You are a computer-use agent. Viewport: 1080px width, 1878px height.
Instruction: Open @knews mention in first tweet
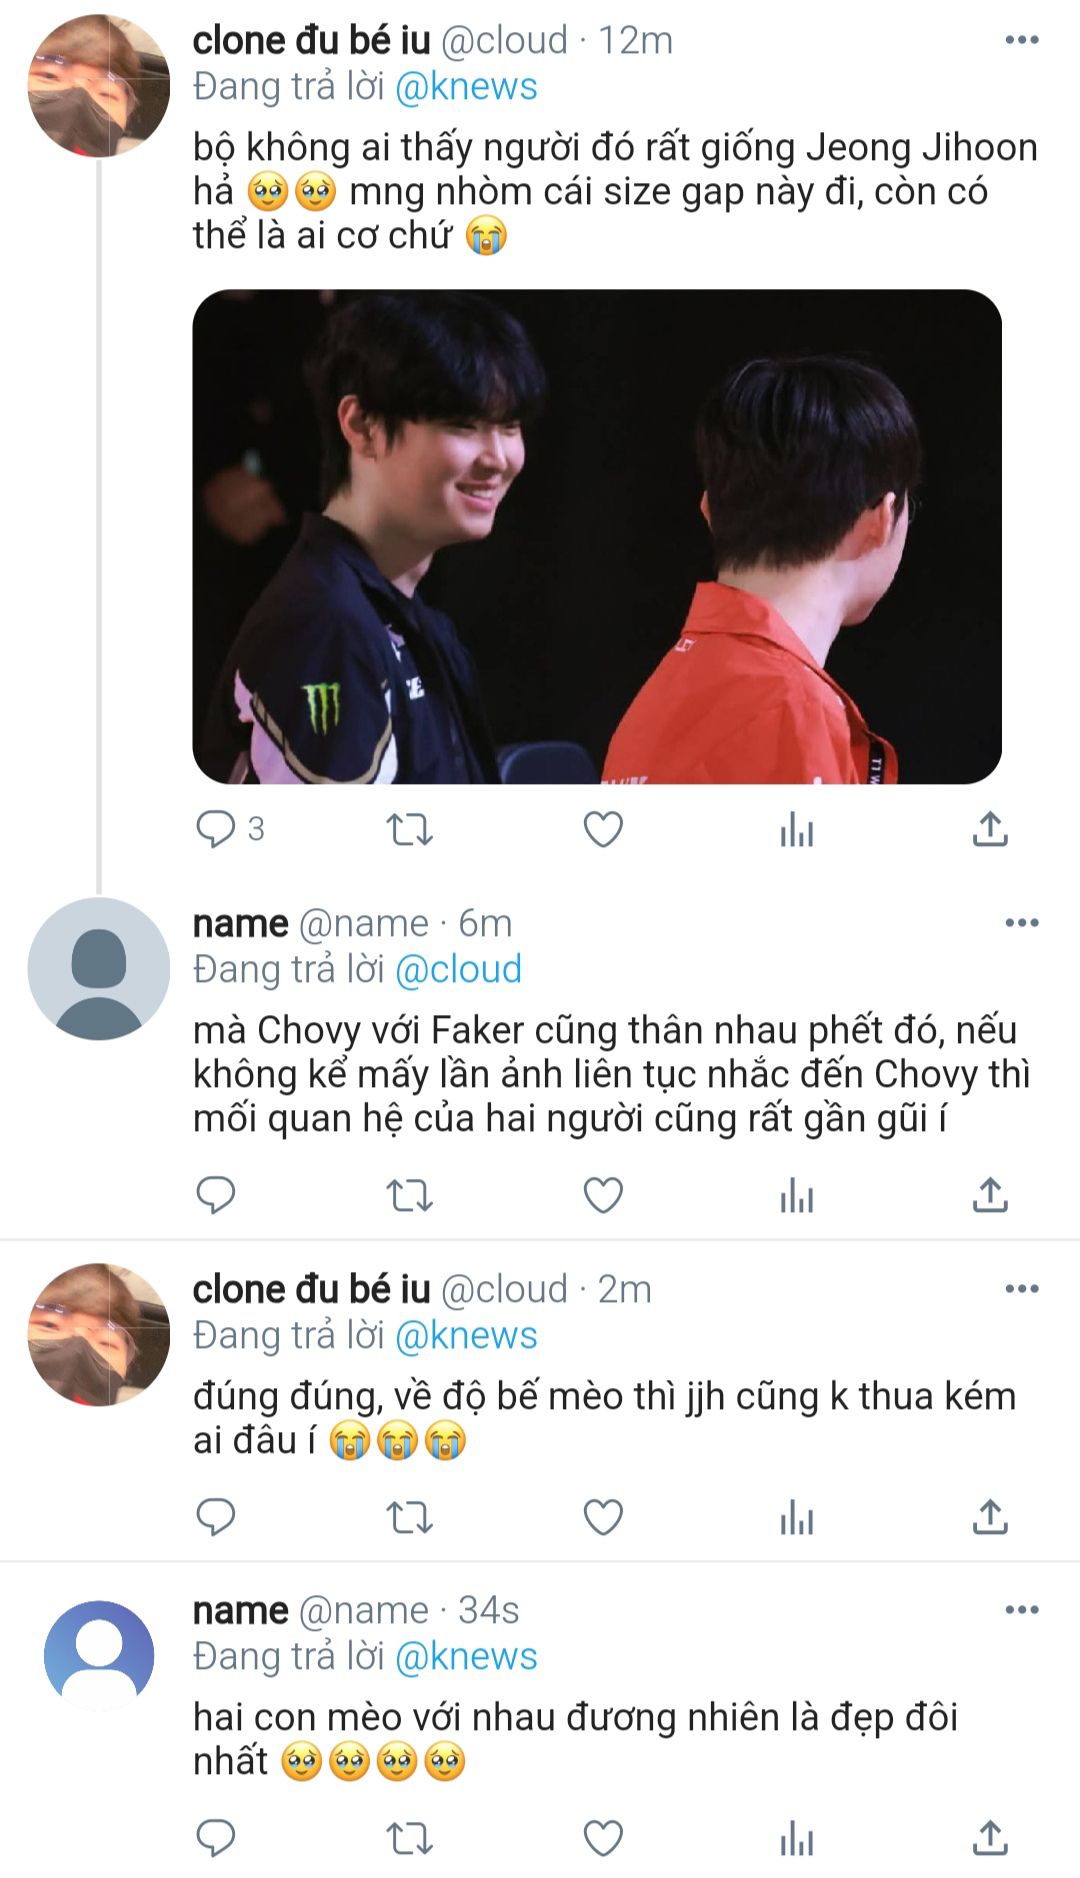[466, 87]
